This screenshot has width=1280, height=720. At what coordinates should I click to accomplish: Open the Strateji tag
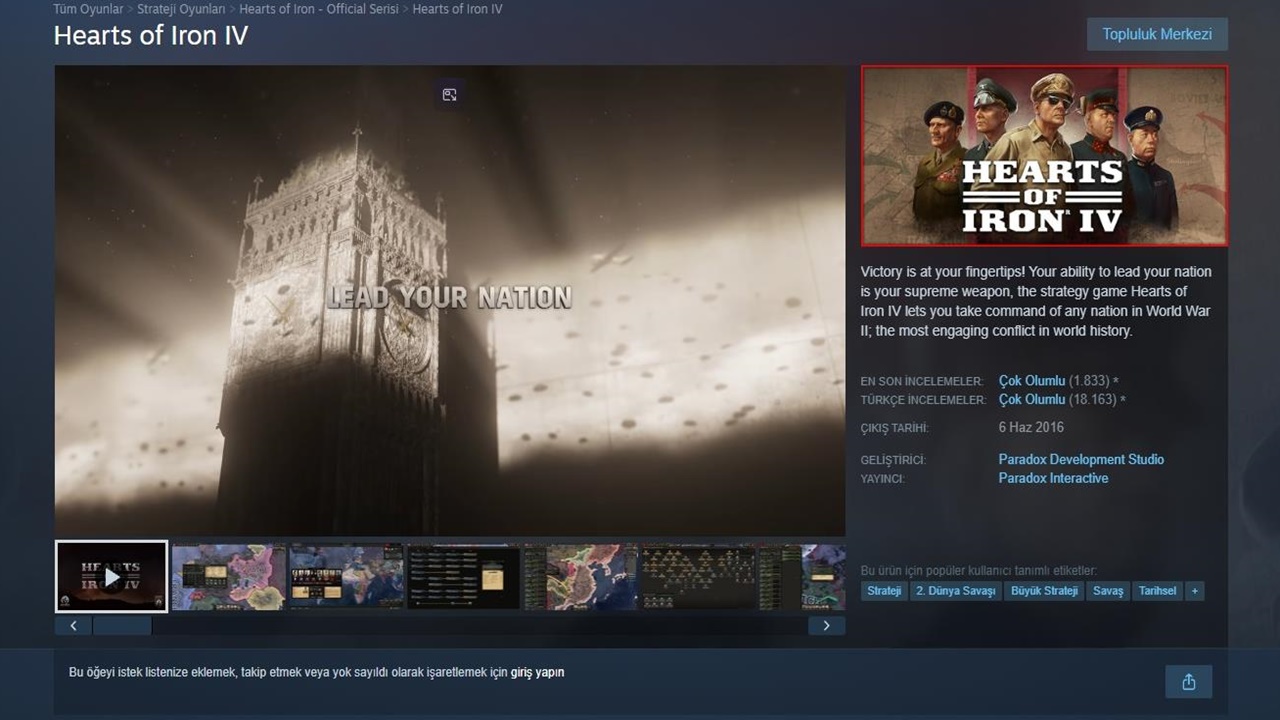tap(884, 591)
